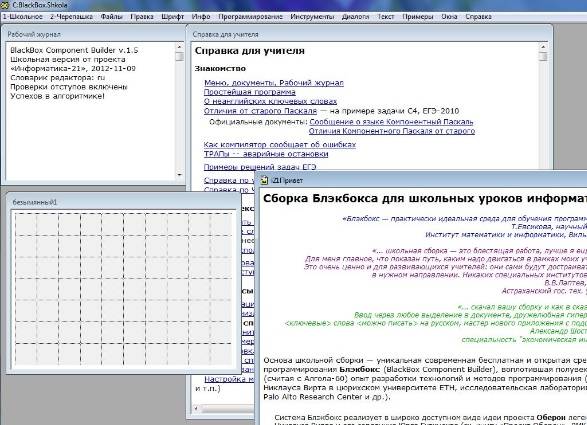Image resolution: width=587 pixels, height=425 pixels.
Task: Click log line BlackBox Component Builder v.1.5
Action: click(x=74, y=50)
